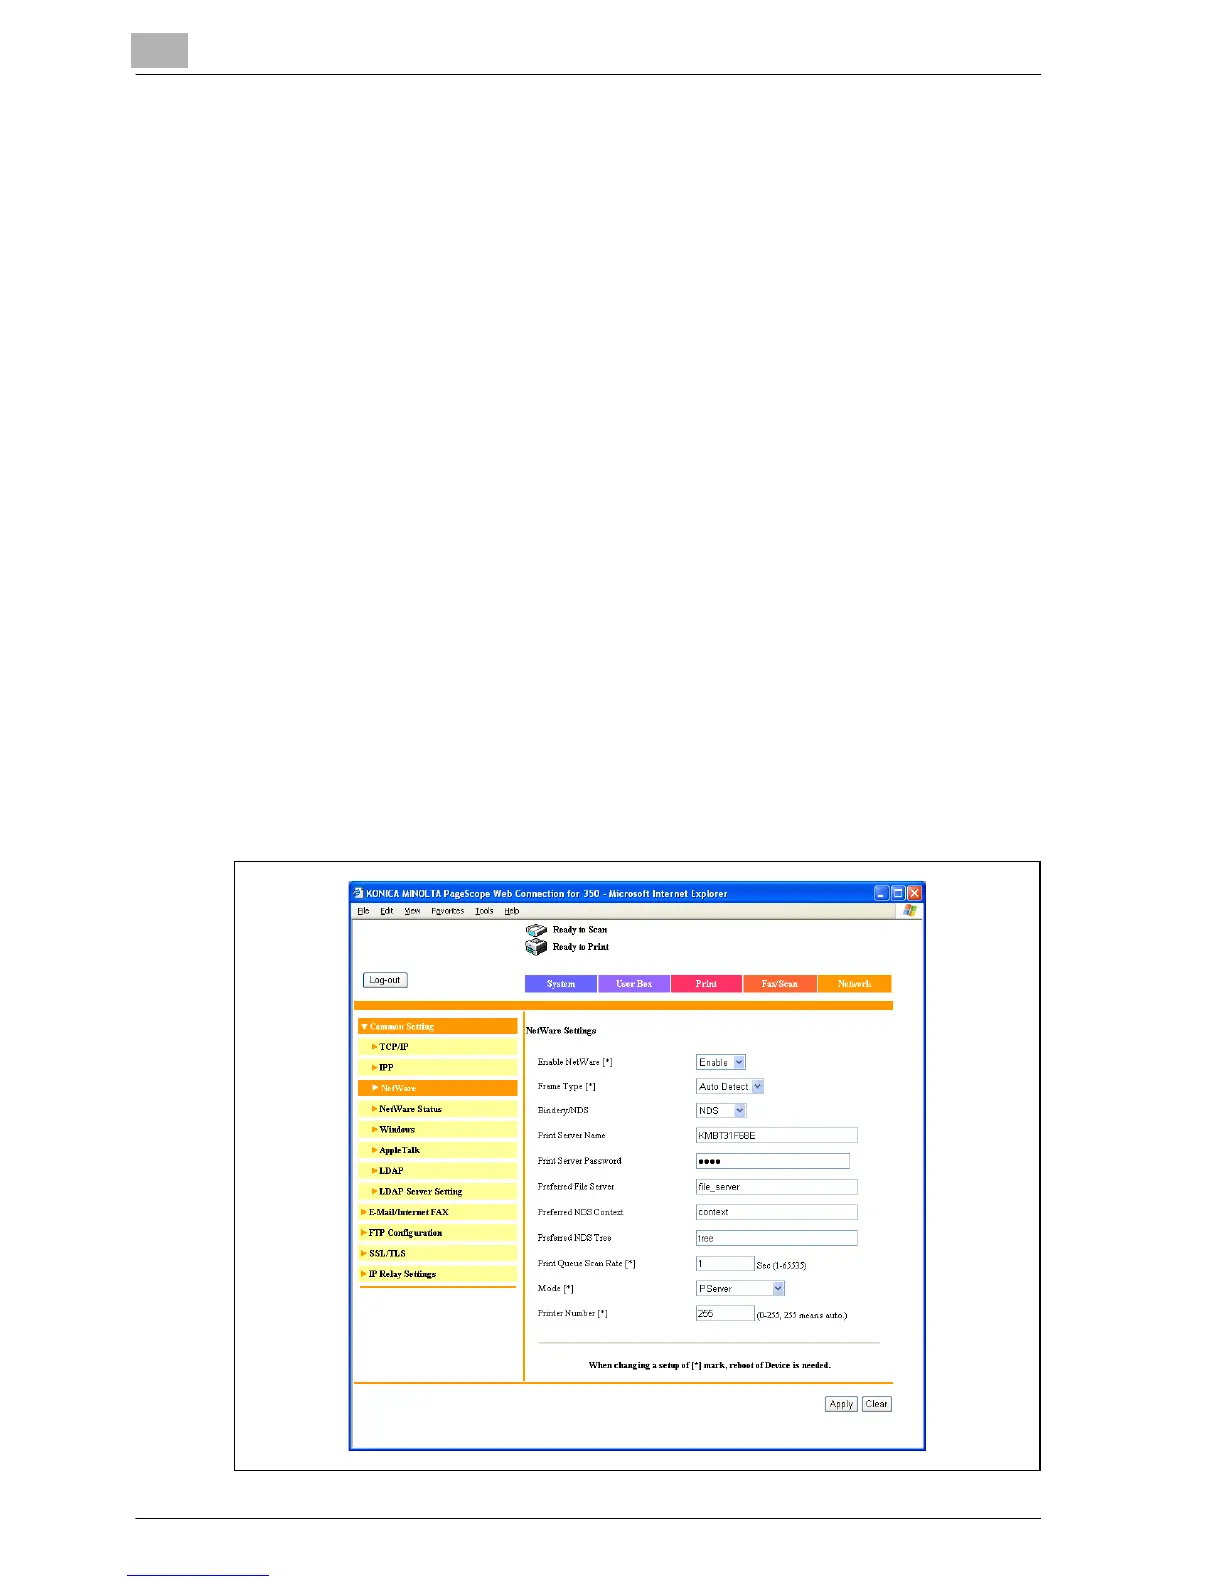
Task: Open the IPP settings link
Action: coord(438,1067)
